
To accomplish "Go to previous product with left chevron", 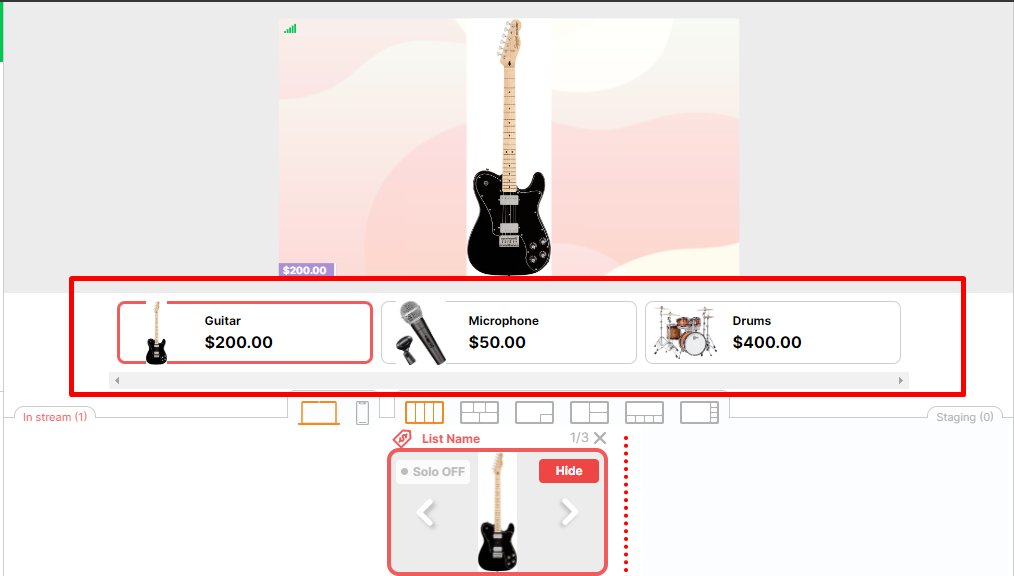I will click(426, 513).
